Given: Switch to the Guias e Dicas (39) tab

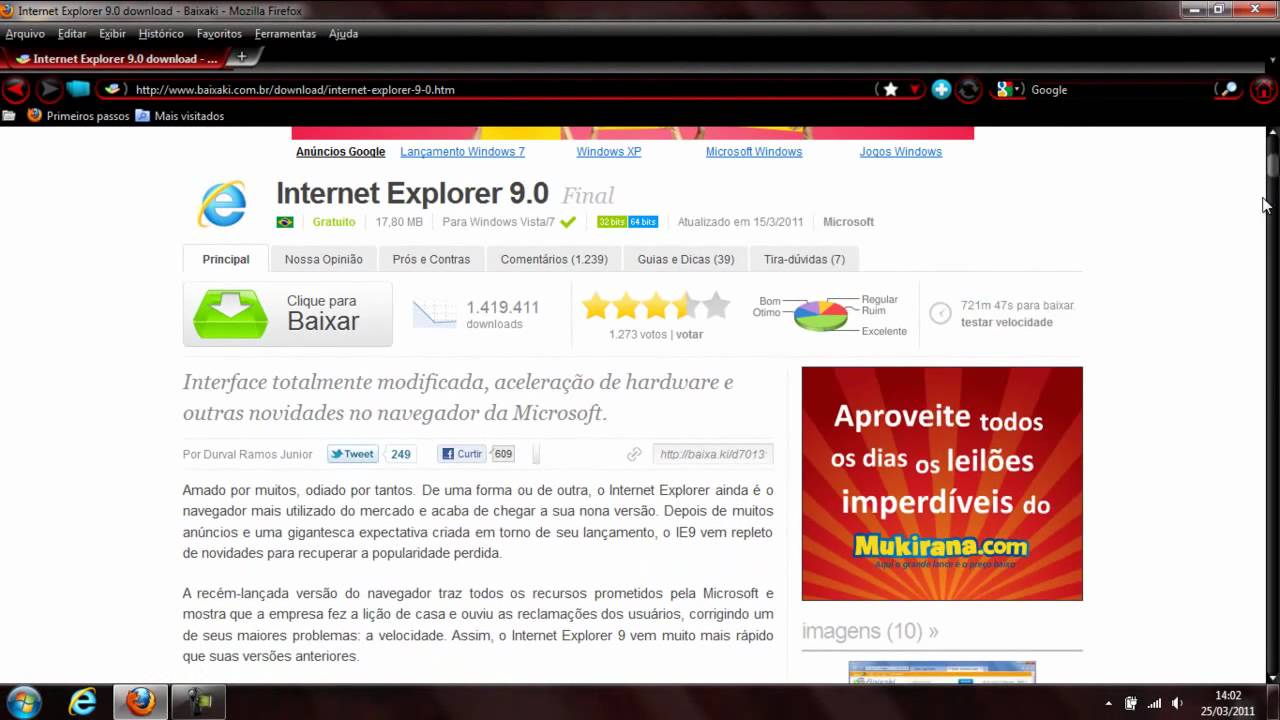Looking at the screenshot, I should tap(686, 259).
